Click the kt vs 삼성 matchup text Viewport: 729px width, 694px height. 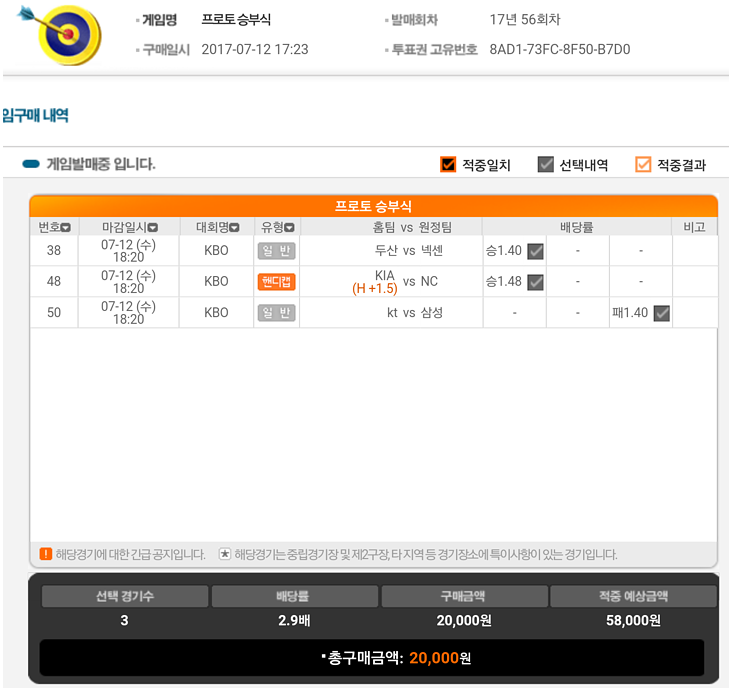click(x=415, y=312)
